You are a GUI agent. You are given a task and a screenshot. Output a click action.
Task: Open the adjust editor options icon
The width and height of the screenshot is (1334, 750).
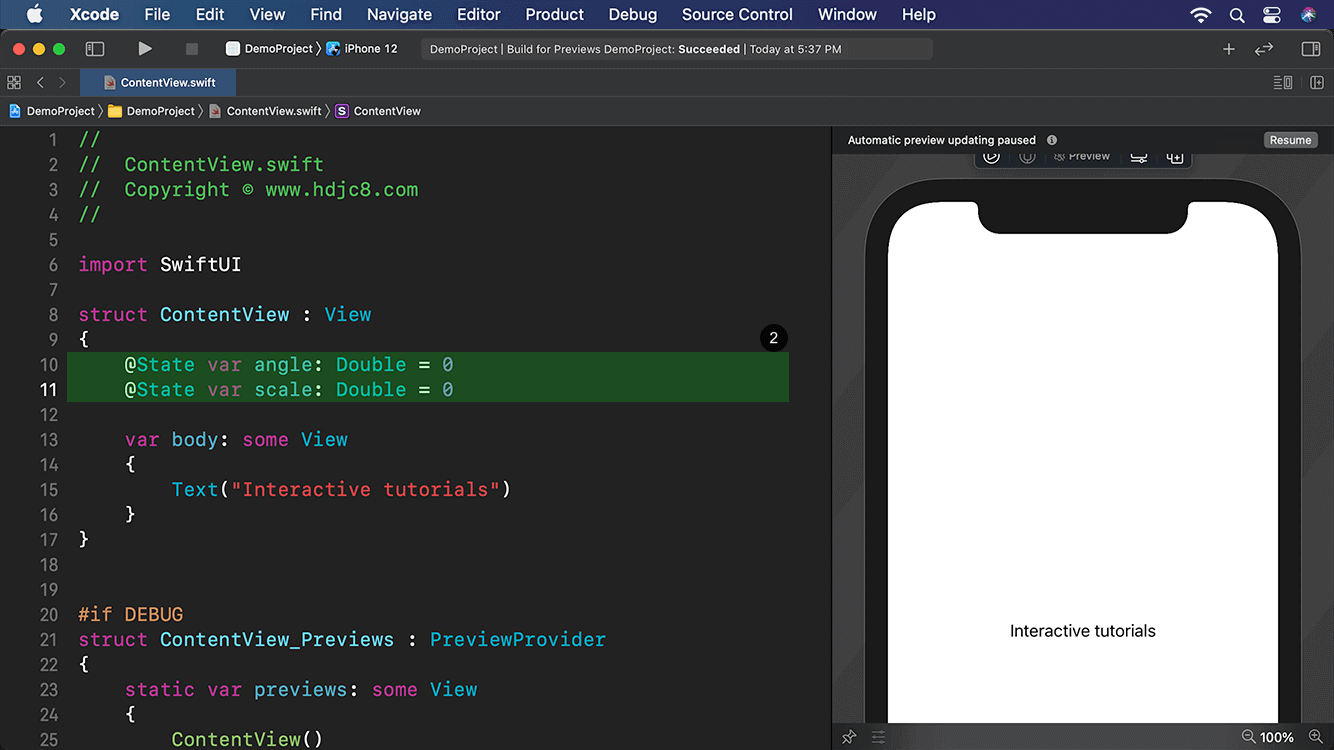[1283, 83]
